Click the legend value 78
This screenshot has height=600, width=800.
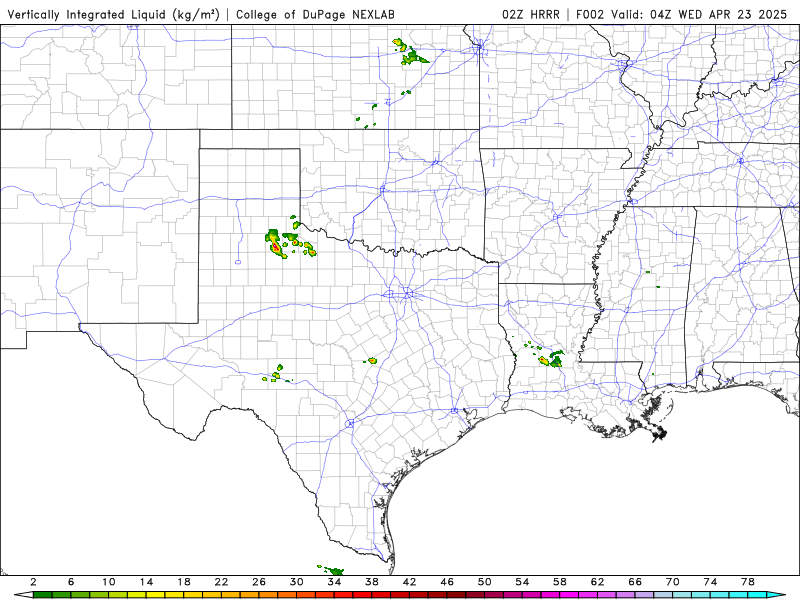[x=748, y=582]
